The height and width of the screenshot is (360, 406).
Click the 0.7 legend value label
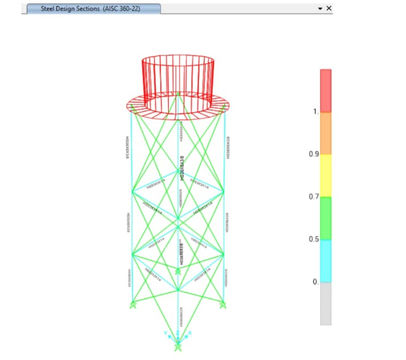pyautogui.click(x=314, y=197)
